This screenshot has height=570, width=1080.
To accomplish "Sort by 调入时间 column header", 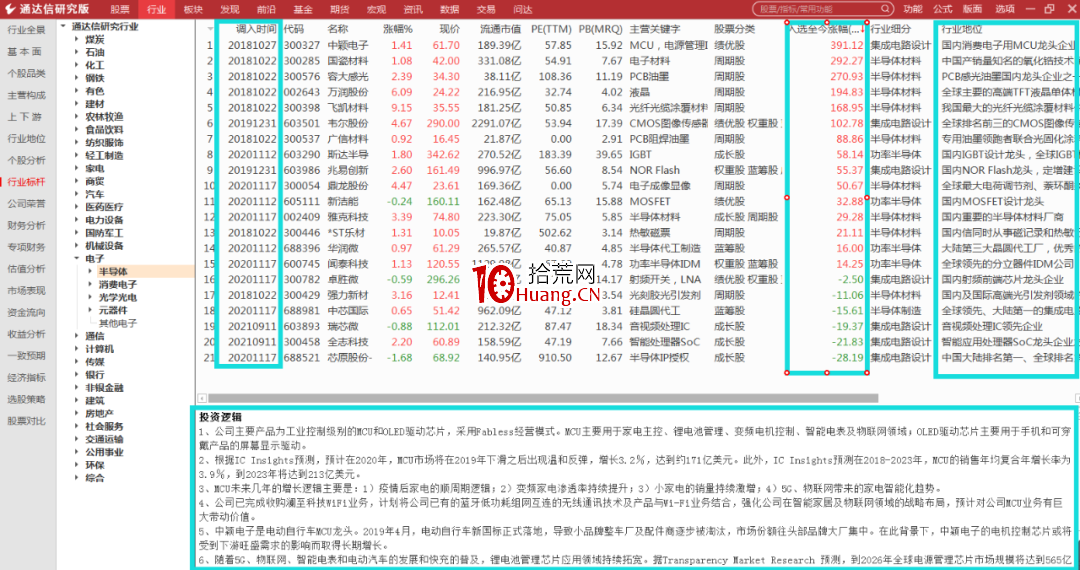I will pos(256,29).
